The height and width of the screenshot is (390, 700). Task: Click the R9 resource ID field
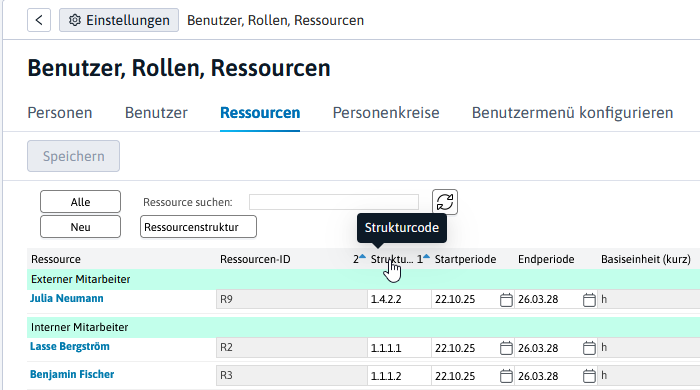coord(292,299)
